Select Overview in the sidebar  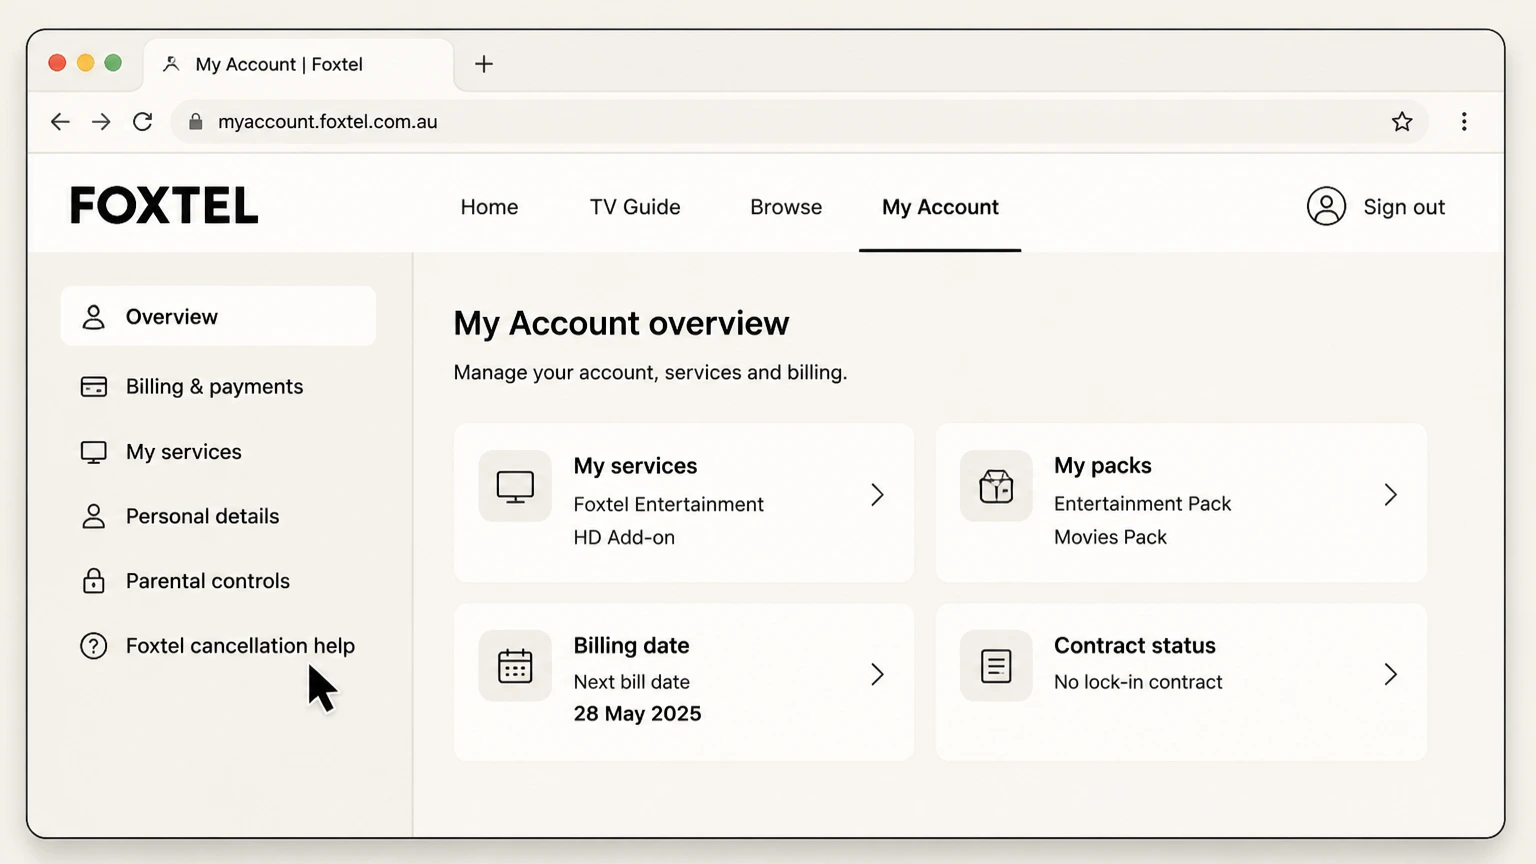[218, 317]
